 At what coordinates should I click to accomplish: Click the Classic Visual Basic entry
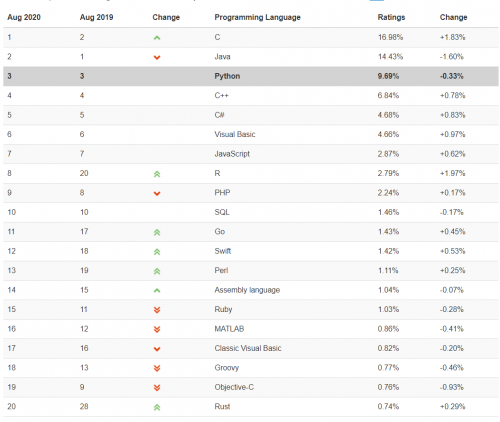click(248, 348)
